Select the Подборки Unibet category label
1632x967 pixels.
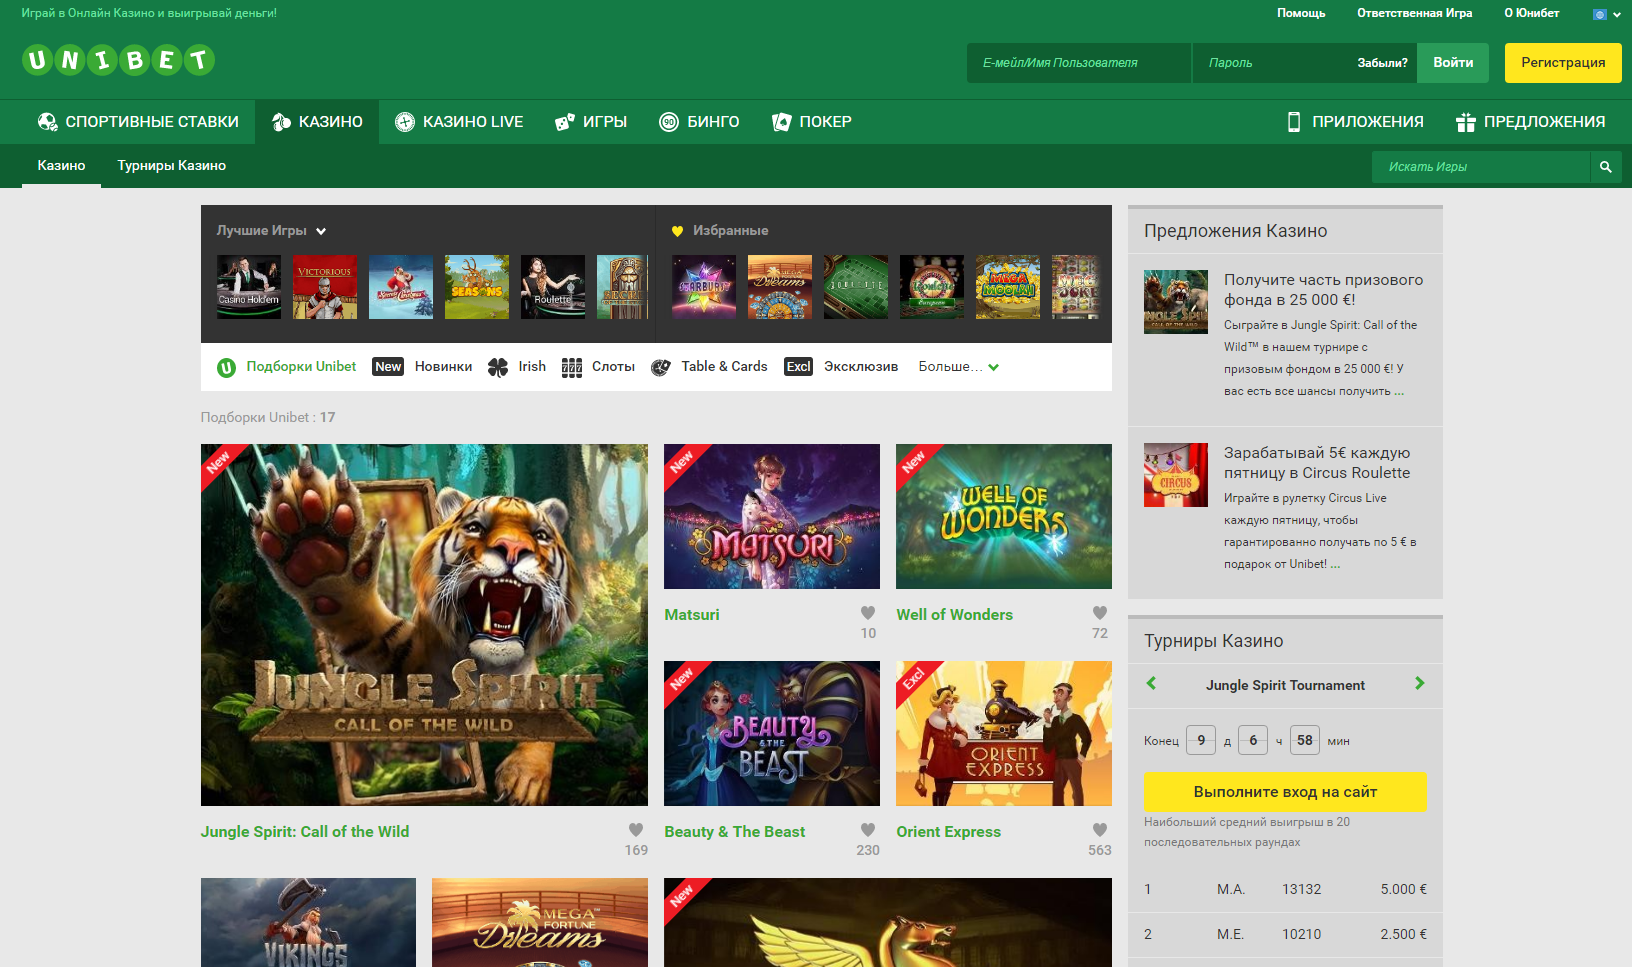(x=301, y=367)
